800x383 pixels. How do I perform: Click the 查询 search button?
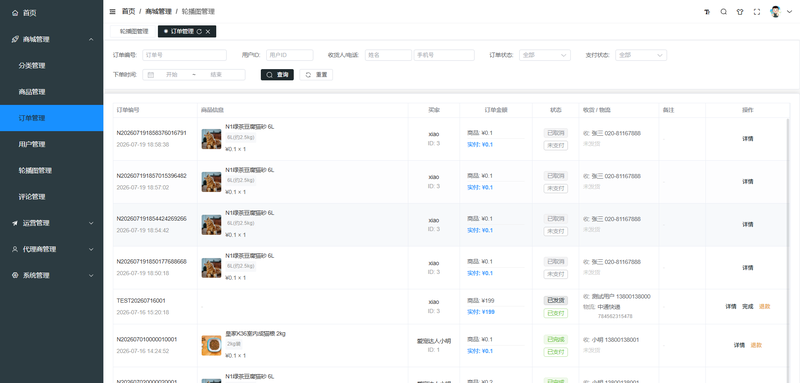click(x=277, y=74)
